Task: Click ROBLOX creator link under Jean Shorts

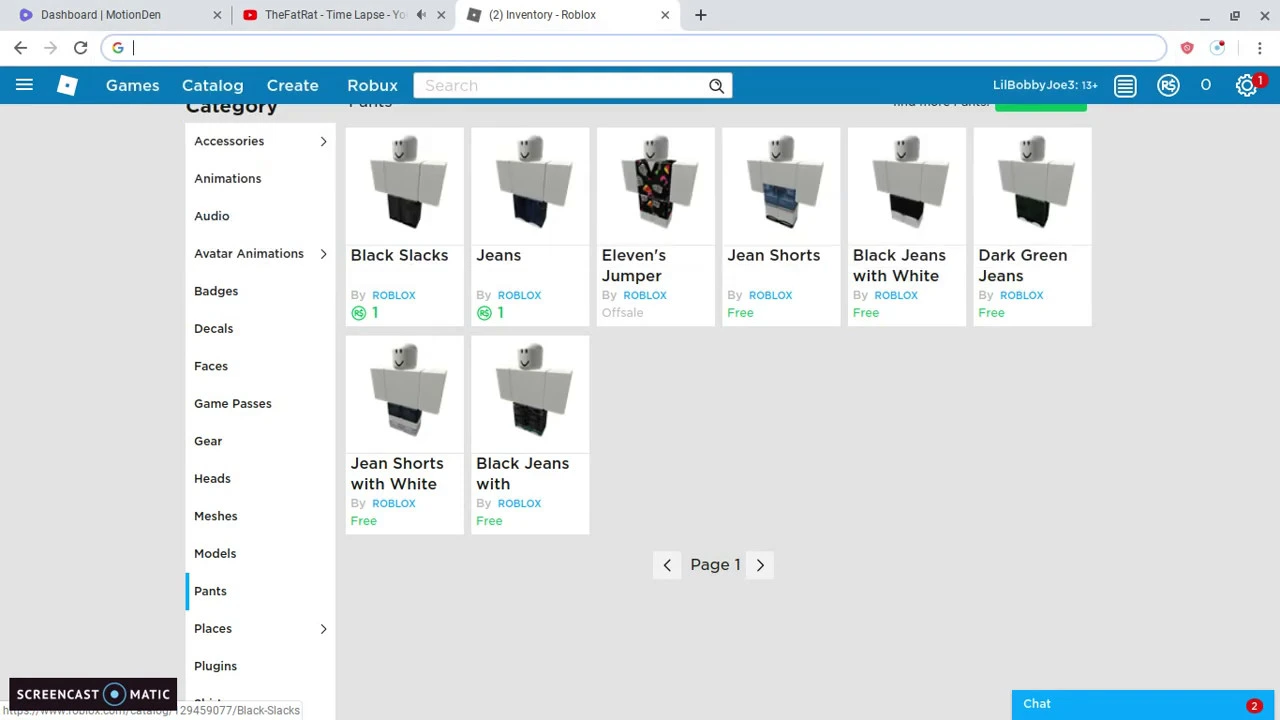Action: [x=770, y=296]
